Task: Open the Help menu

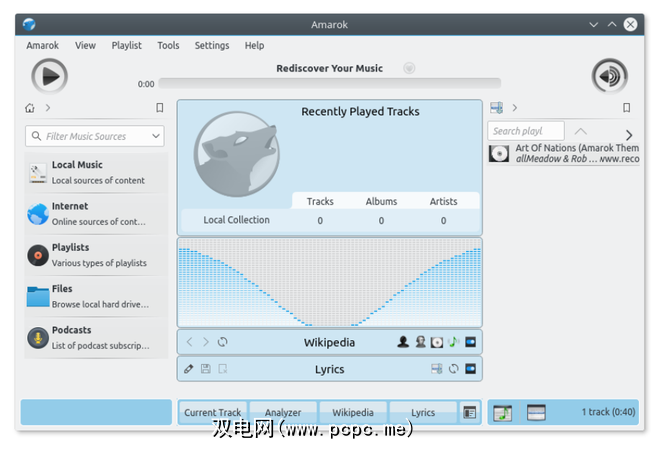Action: [254, 46]
